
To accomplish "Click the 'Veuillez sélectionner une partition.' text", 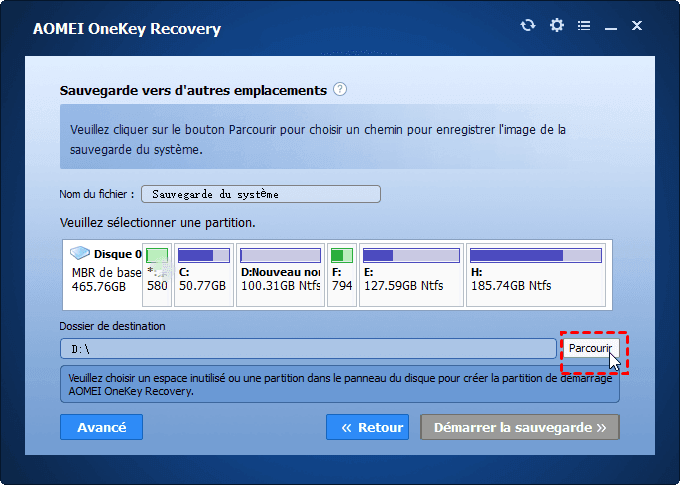I will coord(157,223).
